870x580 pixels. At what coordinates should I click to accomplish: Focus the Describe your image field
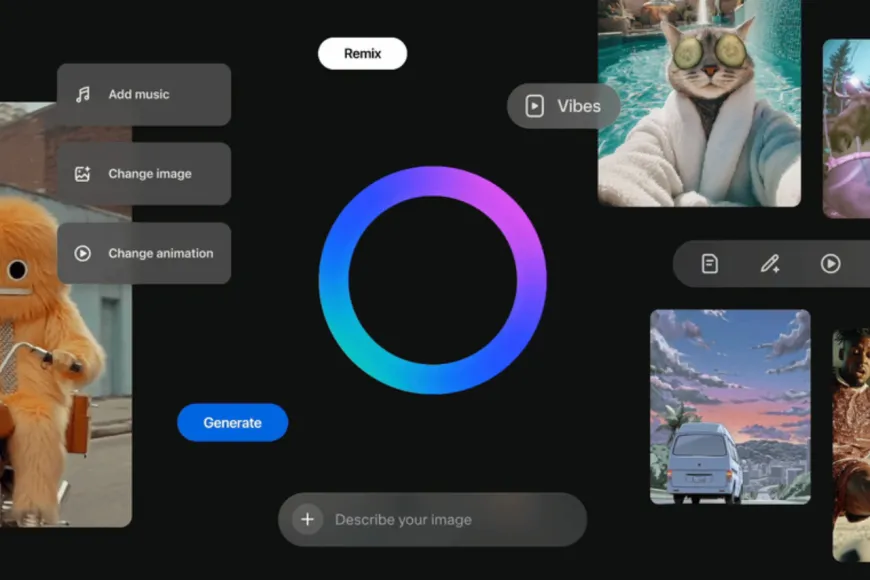(432, 520)
